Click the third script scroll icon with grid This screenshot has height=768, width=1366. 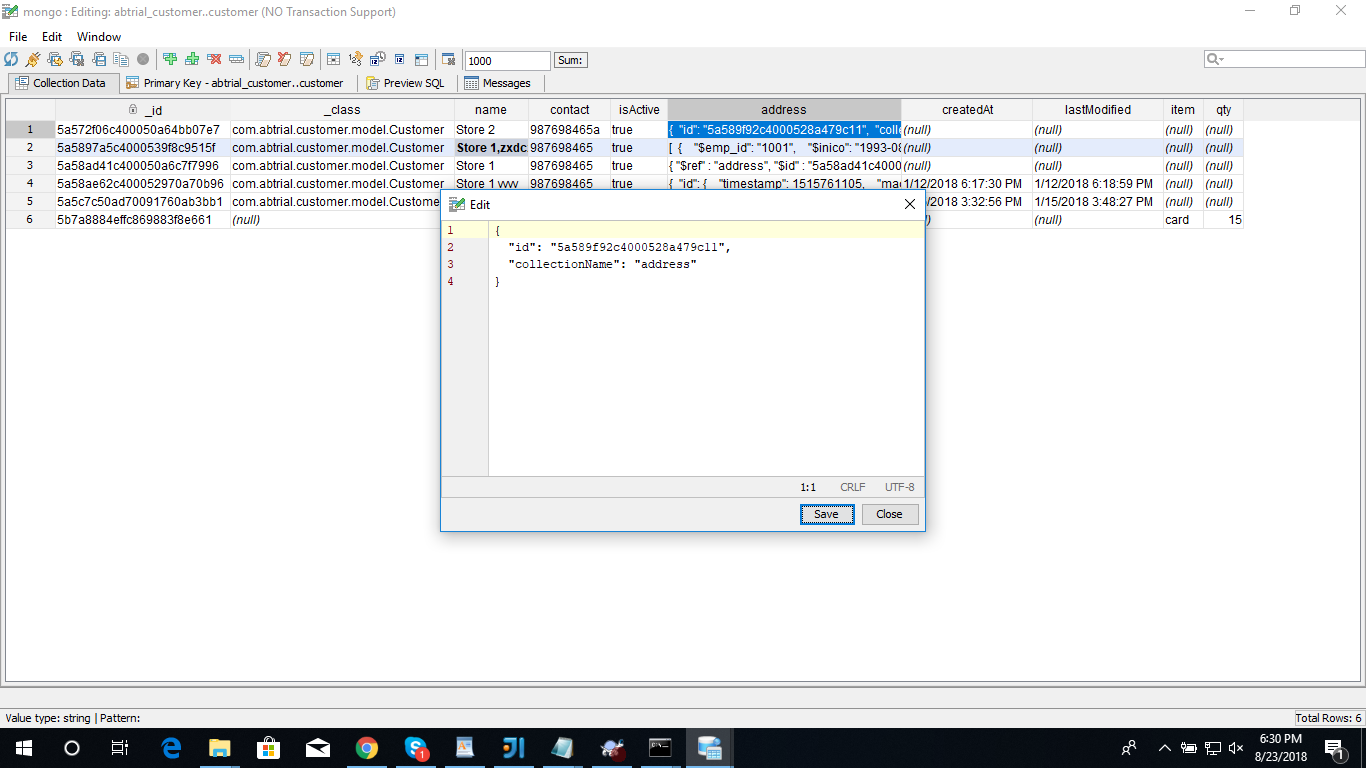click(307, 60)
